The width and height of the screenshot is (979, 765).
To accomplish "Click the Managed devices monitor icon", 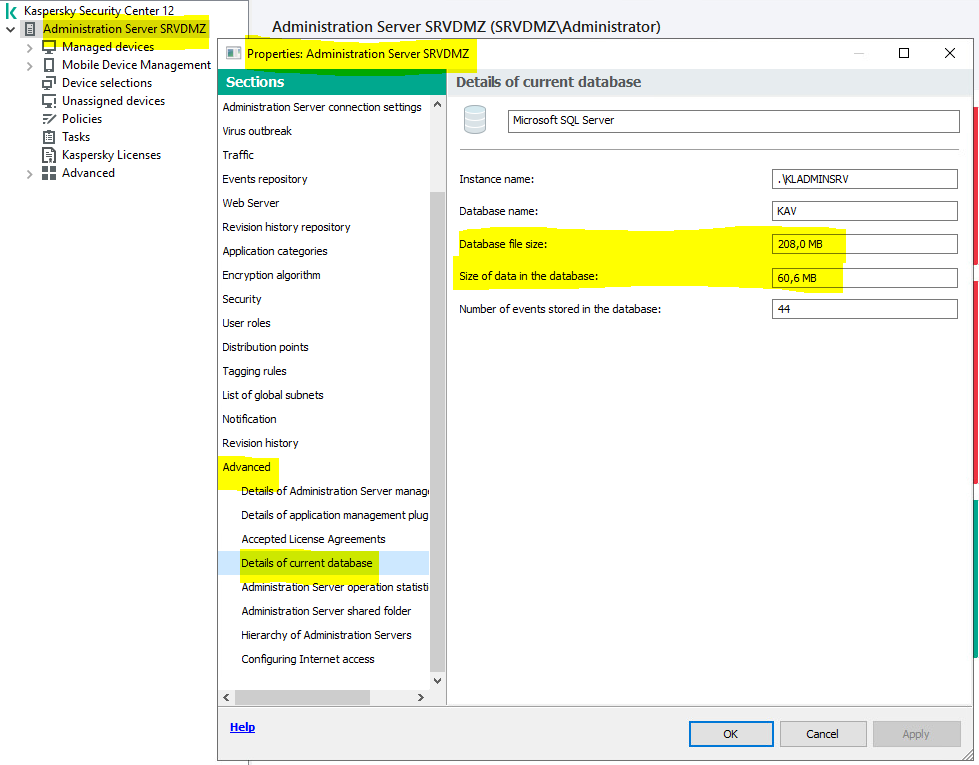I will pyautogui.click(x=49, y=47).
